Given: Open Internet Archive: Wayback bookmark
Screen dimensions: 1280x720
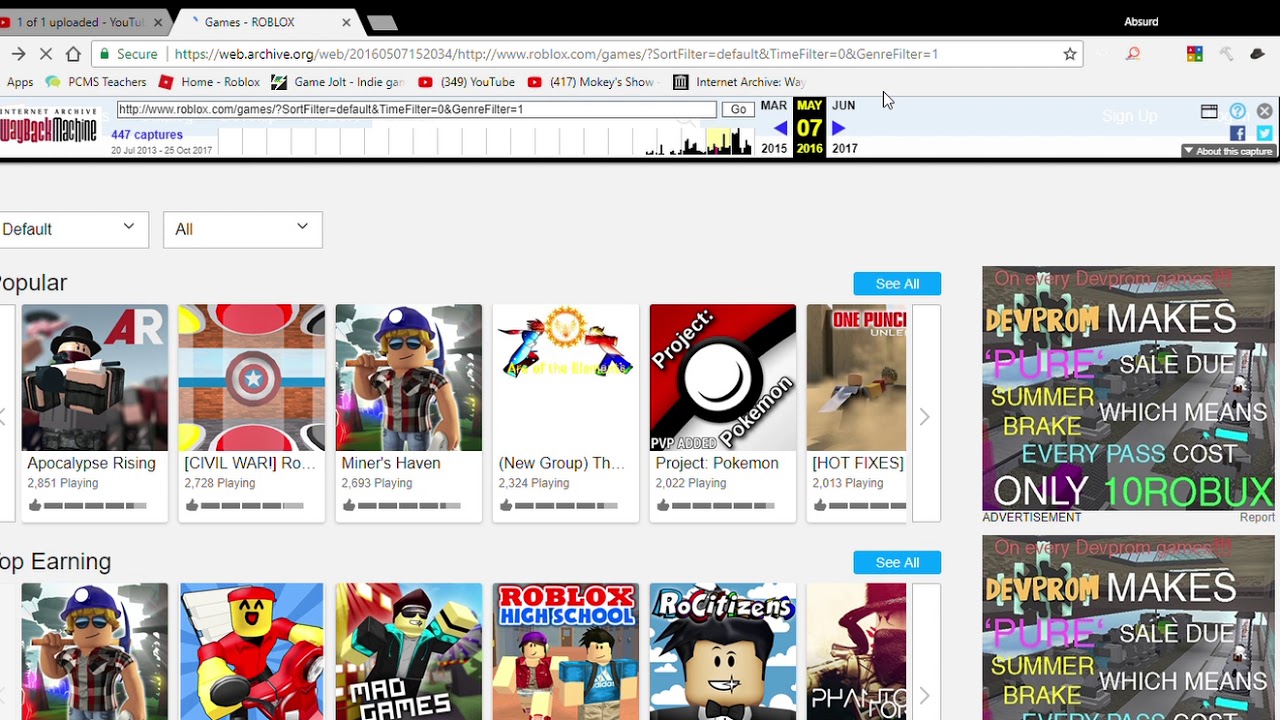Looking at the screenshot, I should coord(739,82).
